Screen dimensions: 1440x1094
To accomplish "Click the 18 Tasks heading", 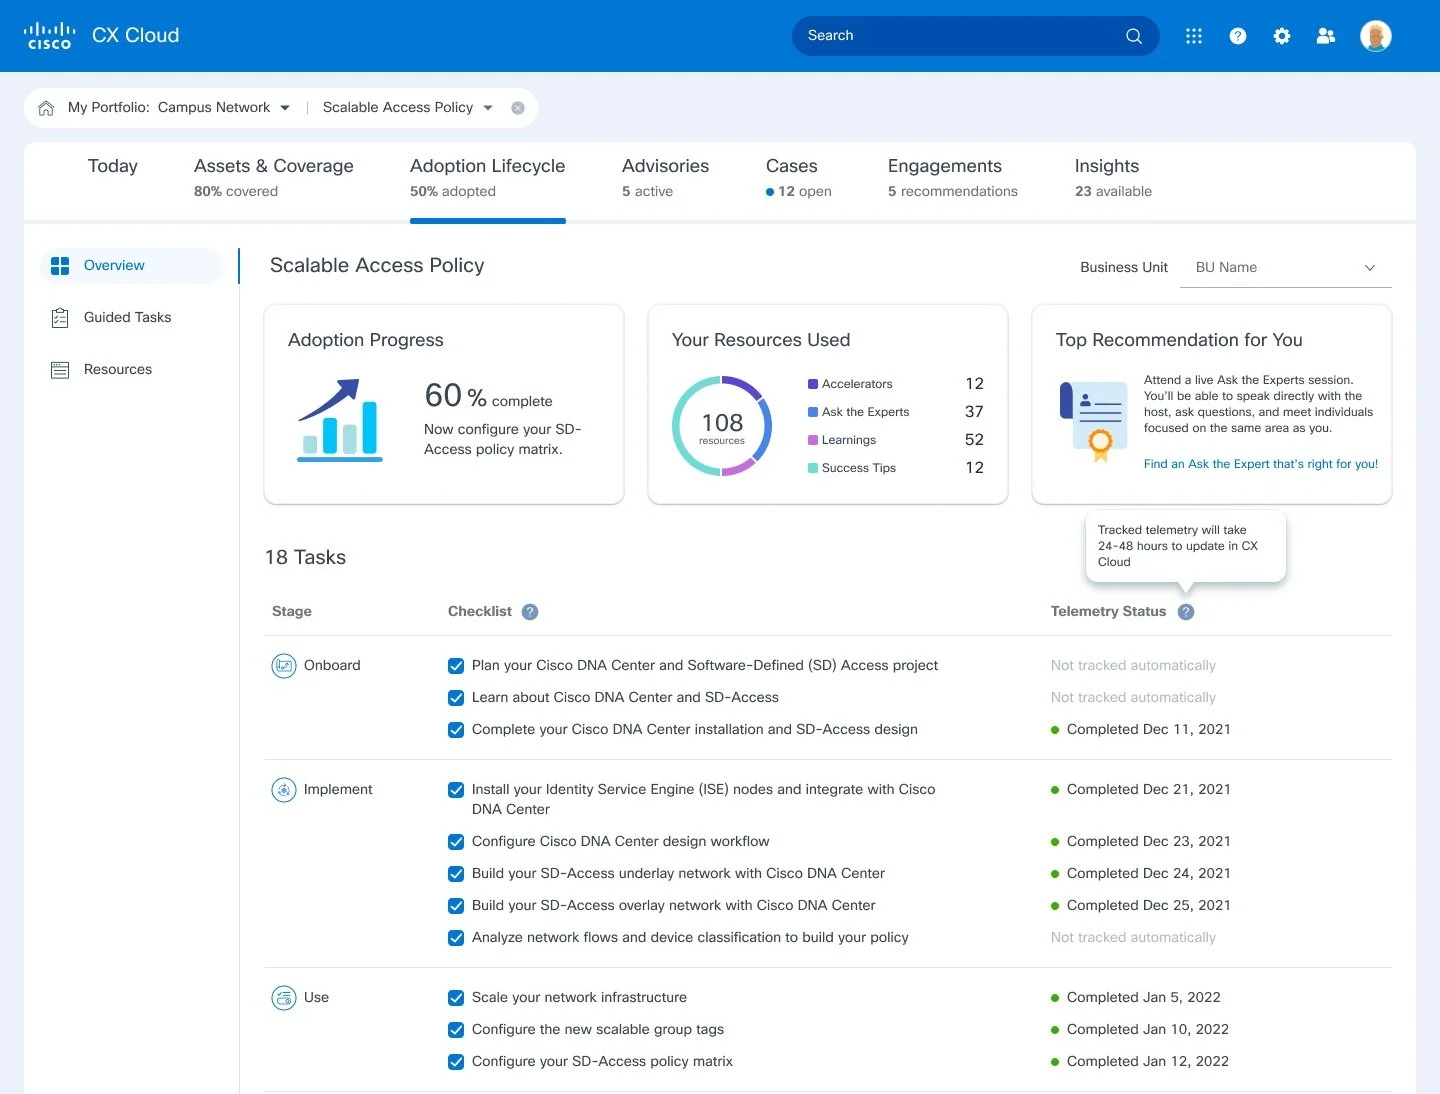I will pos(305,558).
